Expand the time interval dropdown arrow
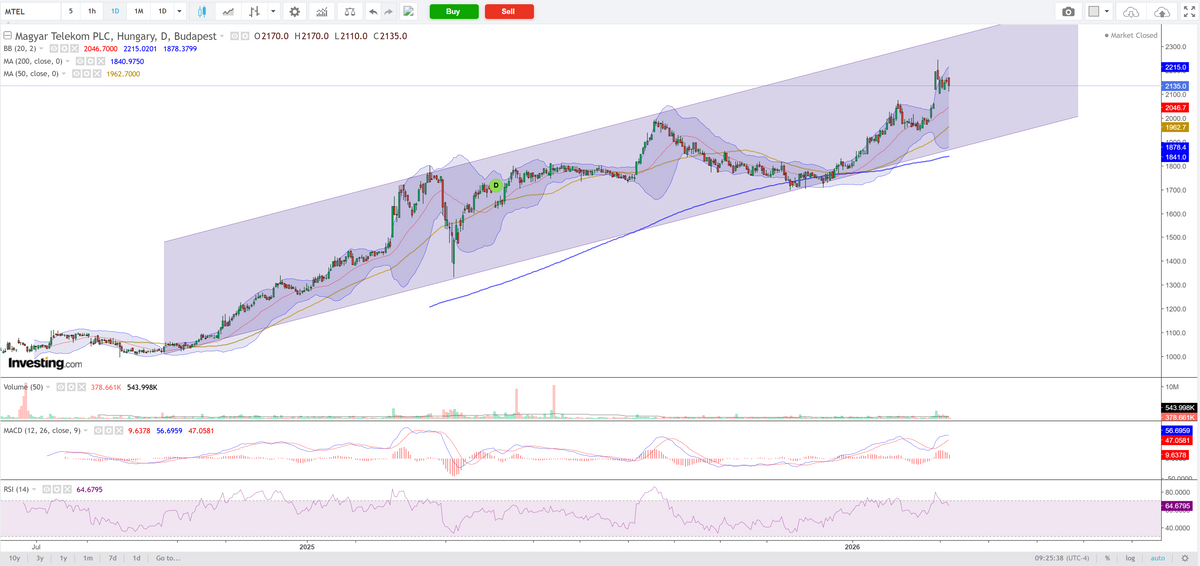Image resolution: width=1200 pixels, height=566 pixels. (179, 12)
